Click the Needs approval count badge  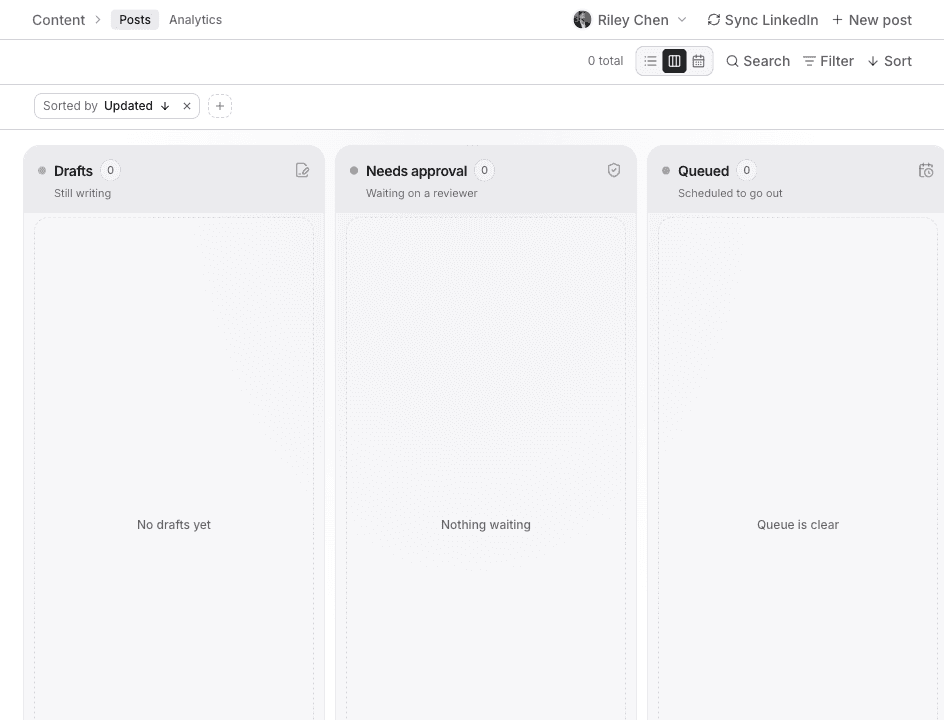click(x=484, y=170)
